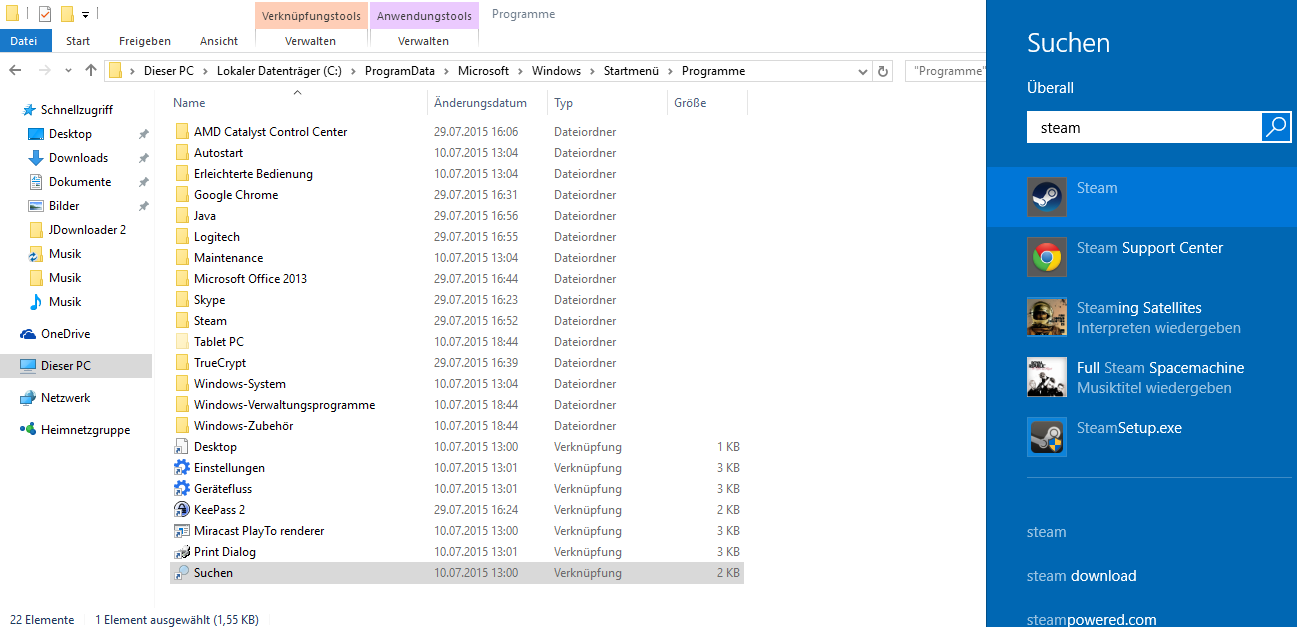Select the Miracast PlayTo renderer shortcut icon
Viewport: 1297px width, 627px height.
[x=181, y=531]
